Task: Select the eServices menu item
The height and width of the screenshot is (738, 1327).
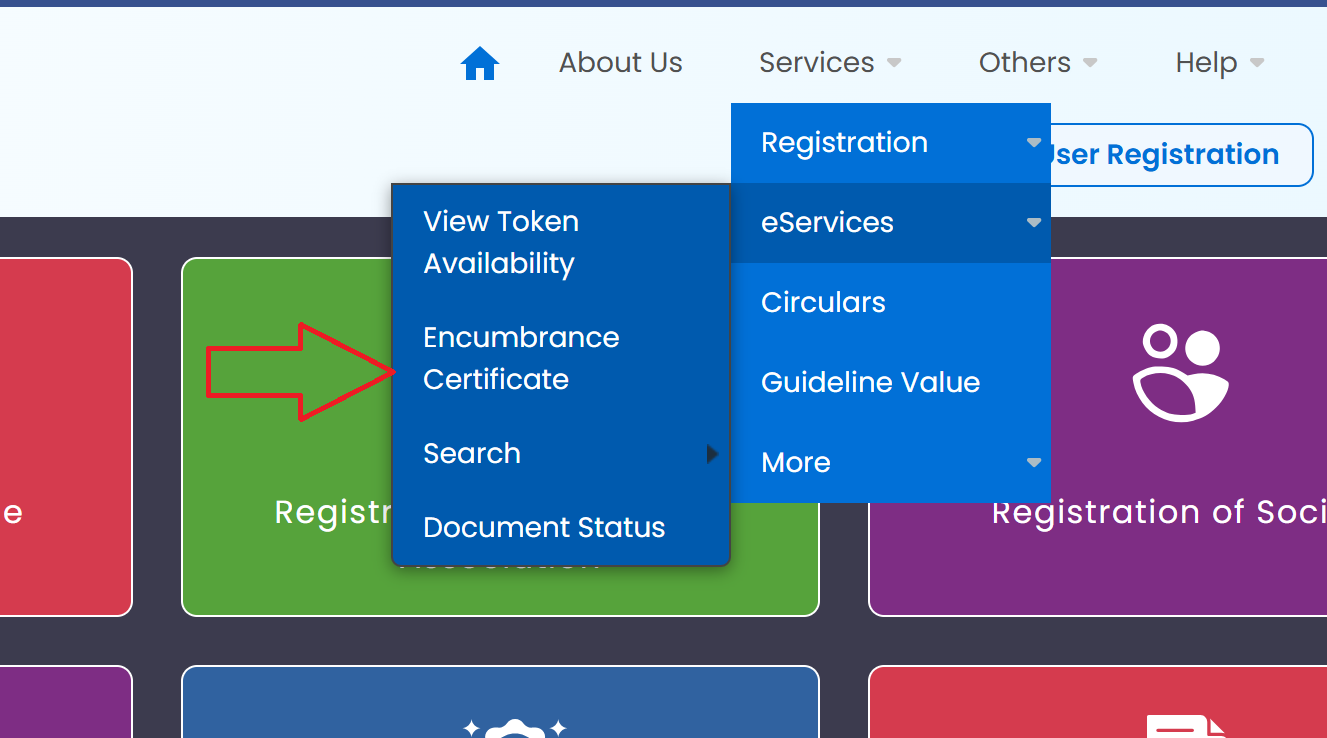Action: [890, 223]
